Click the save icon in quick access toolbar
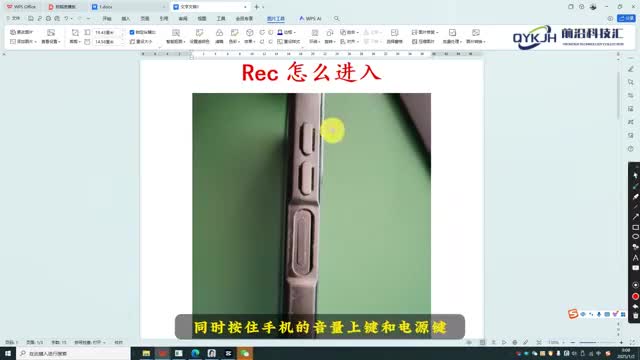This screenshot has width=640, height=360. [x=31, y=18]
